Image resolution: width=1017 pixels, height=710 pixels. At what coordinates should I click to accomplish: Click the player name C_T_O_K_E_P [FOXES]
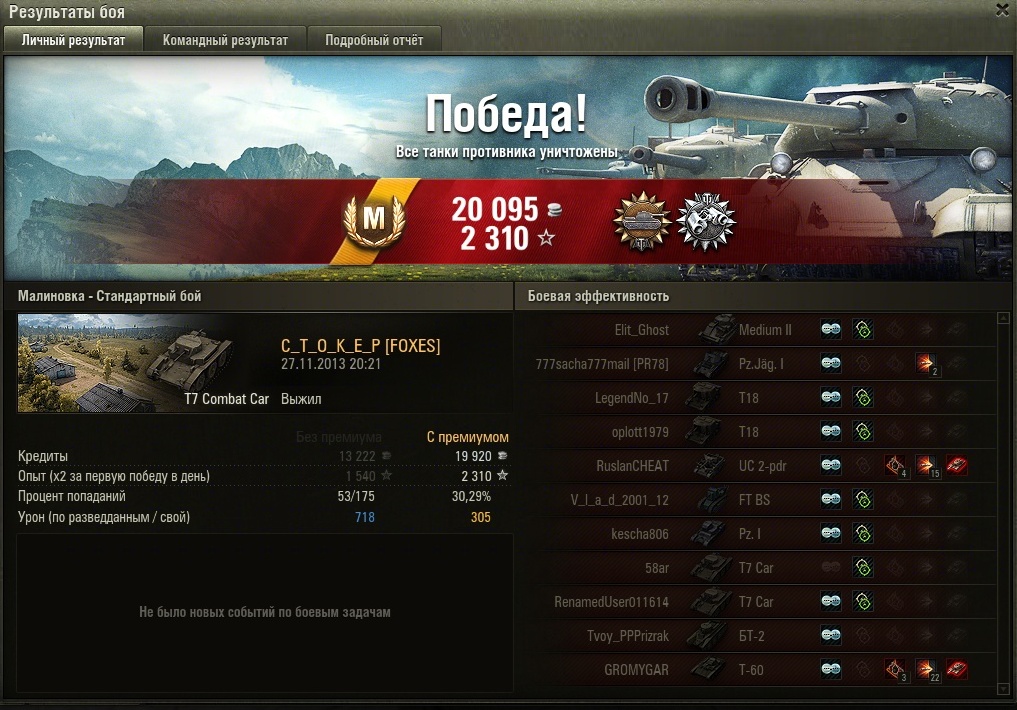click(361, 346)
